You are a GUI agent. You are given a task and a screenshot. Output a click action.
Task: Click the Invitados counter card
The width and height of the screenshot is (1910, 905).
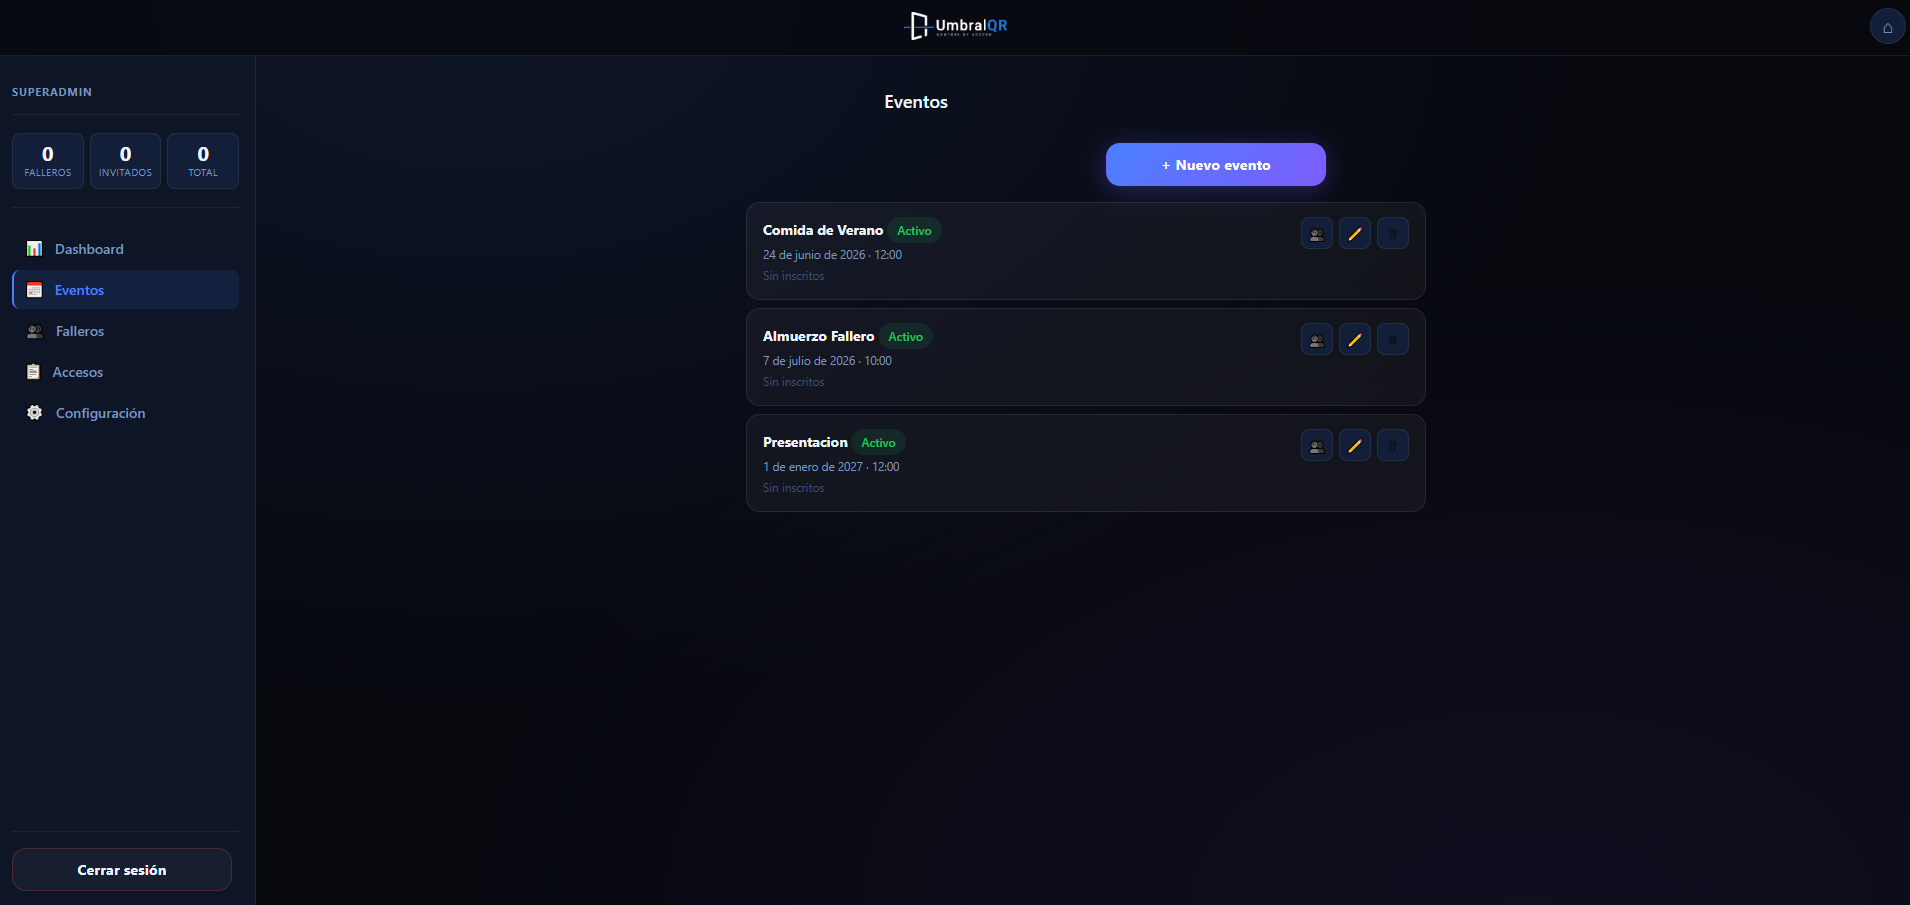coord(125,161)
